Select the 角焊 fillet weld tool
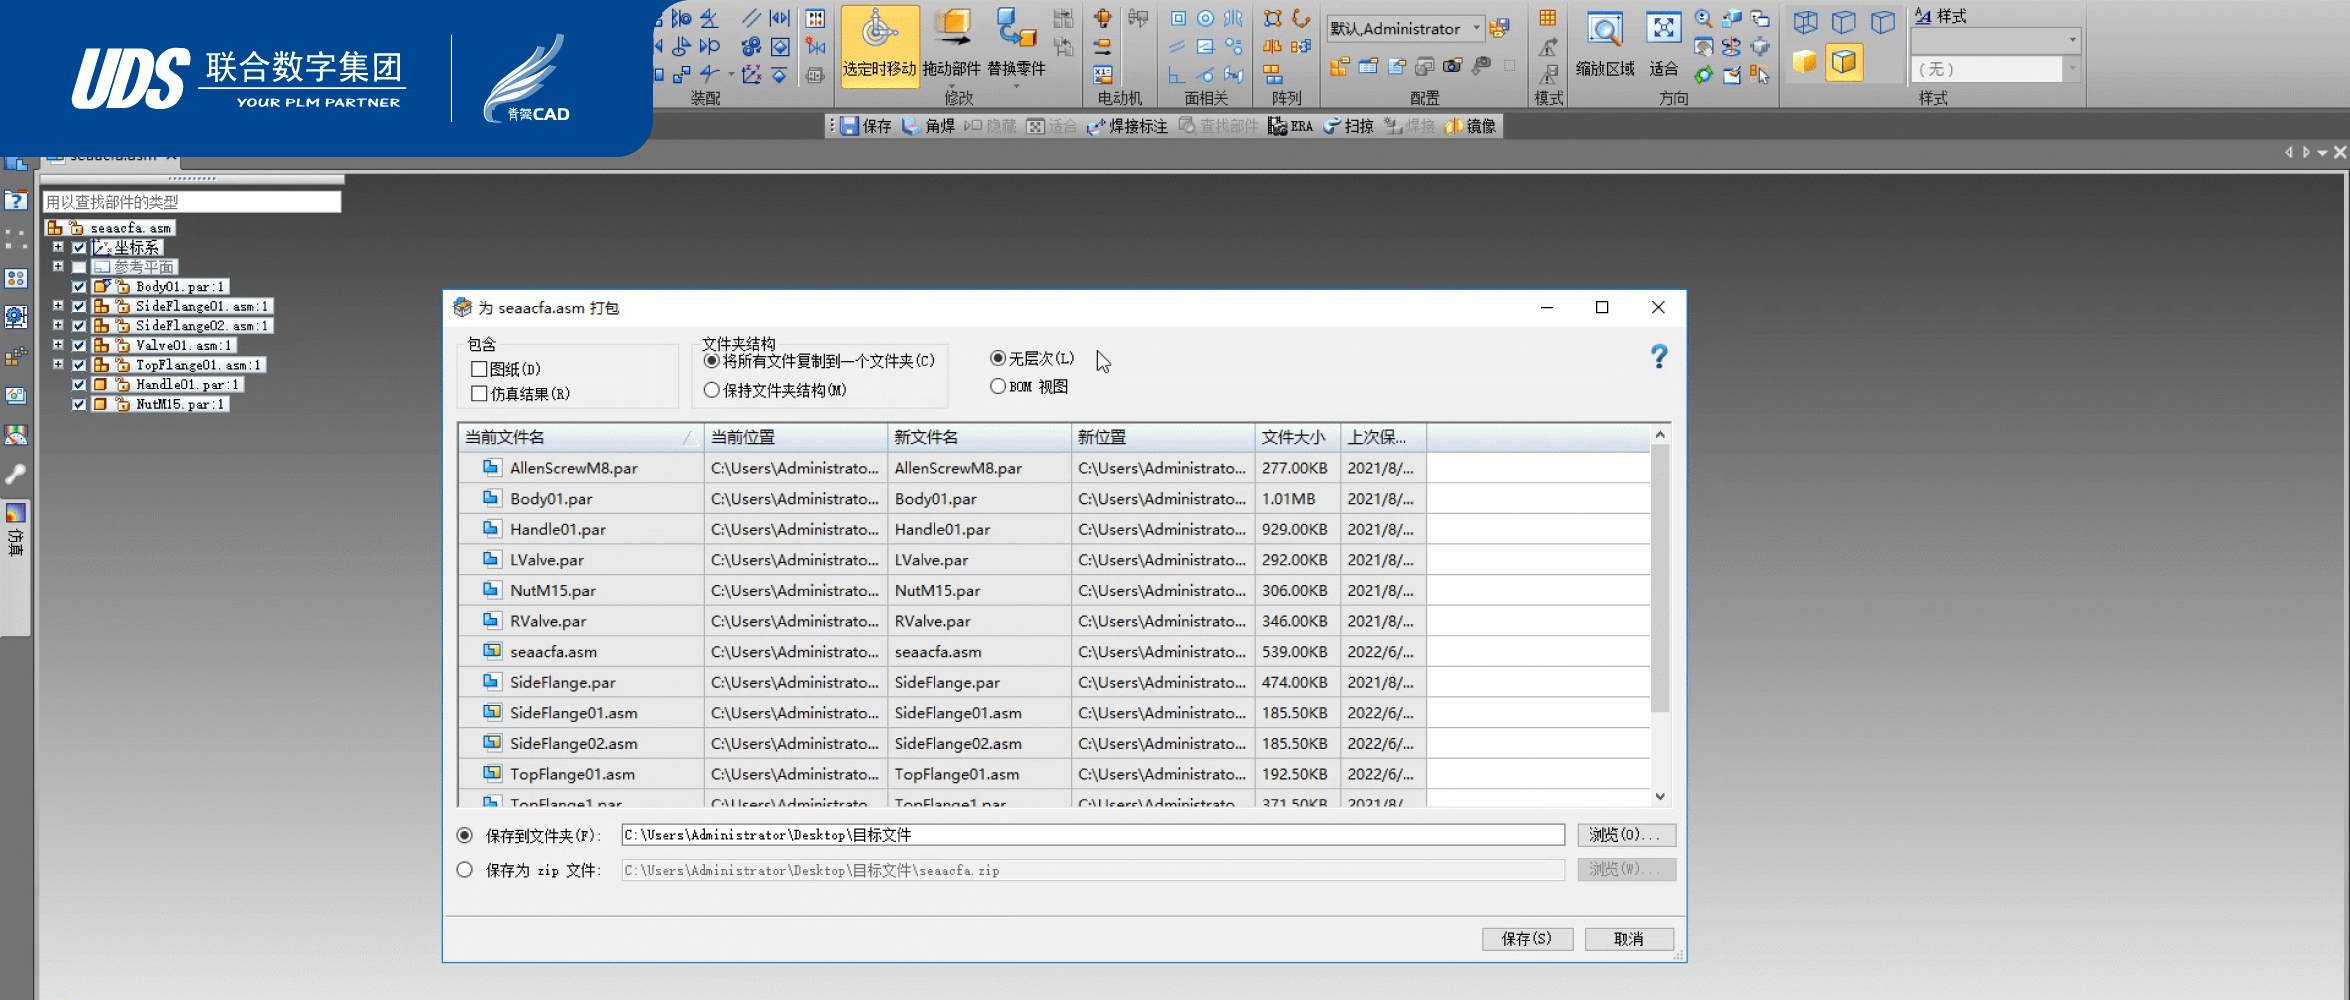The width and height of the screenshot is (2350, 1000). coord(929,126)
